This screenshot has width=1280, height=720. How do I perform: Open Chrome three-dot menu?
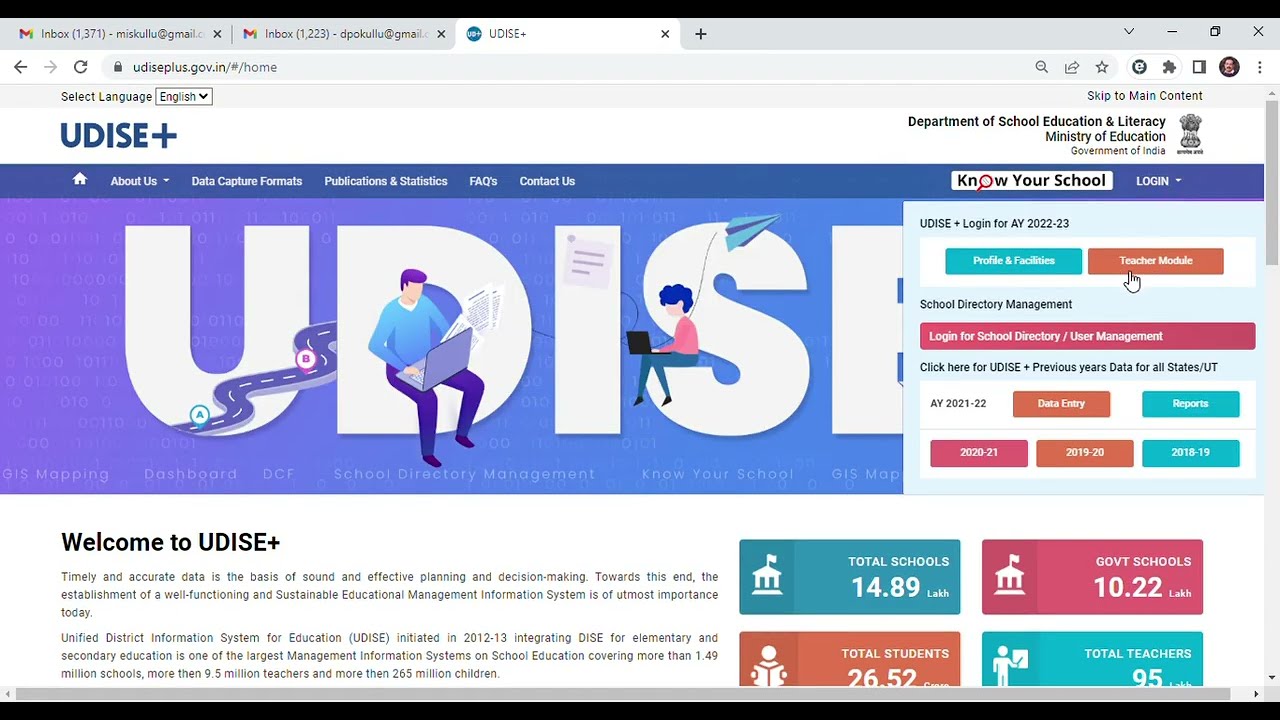1260,67
